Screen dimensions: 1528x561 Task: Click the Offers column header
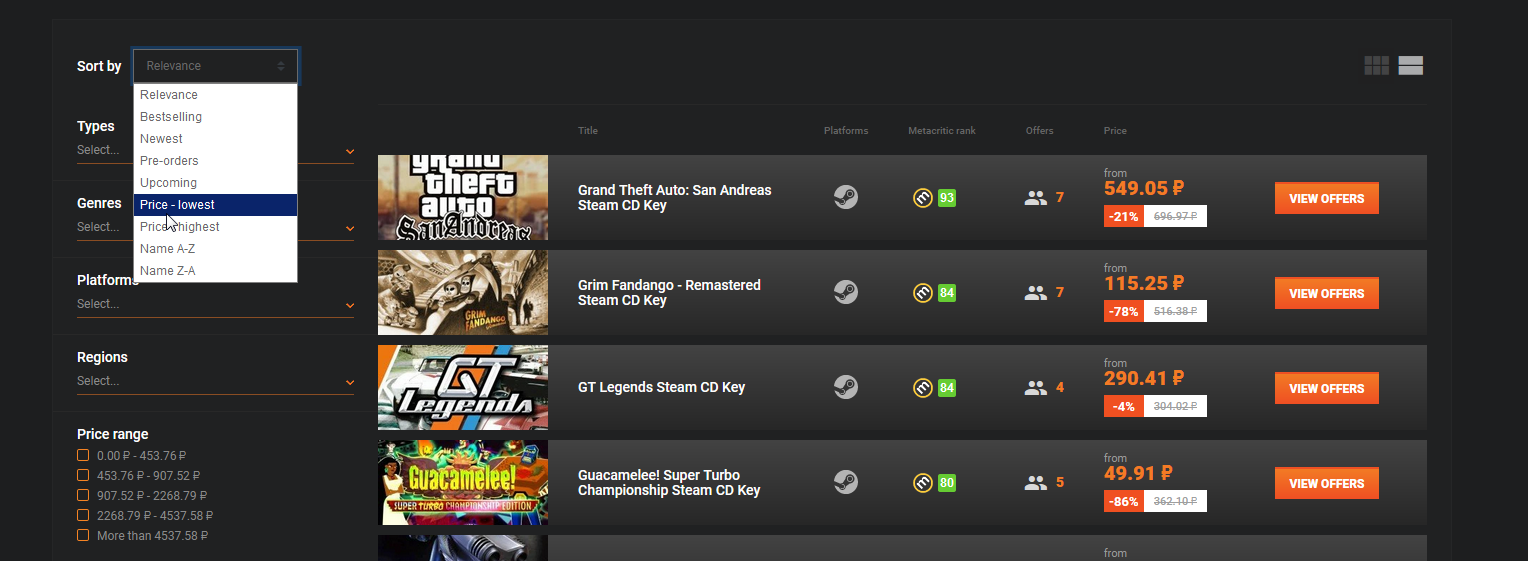[1039, 131]
